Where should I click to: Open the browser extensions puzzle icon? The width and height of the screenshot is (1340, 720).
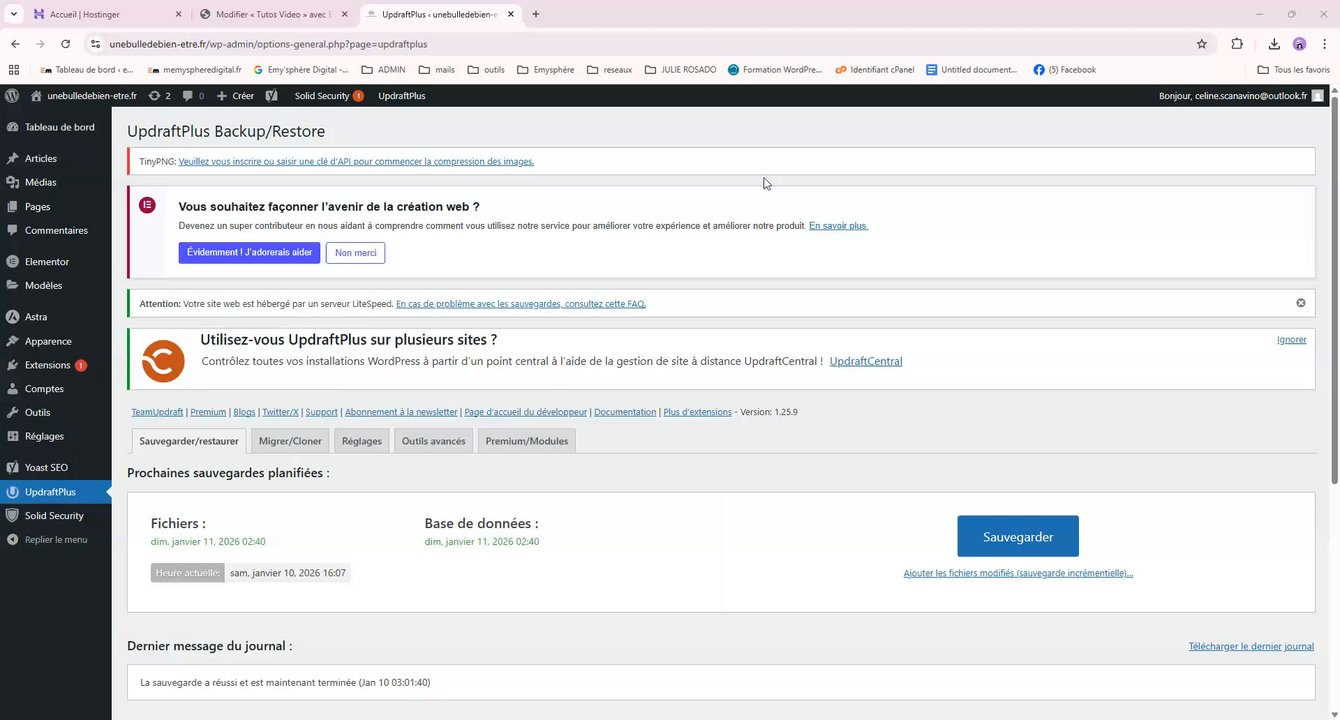1237,44
